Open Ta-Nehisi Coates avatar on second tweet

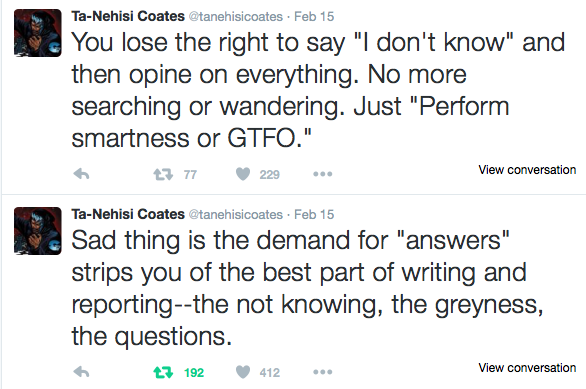[x=37, y=231]
